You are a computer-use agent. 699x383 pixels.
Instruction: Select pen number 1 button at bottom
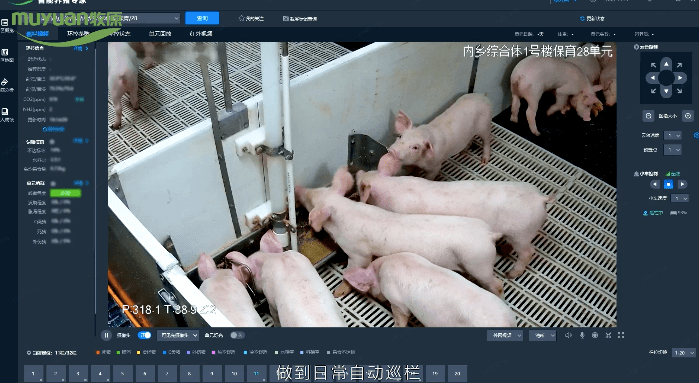click(x=33, y=374)
